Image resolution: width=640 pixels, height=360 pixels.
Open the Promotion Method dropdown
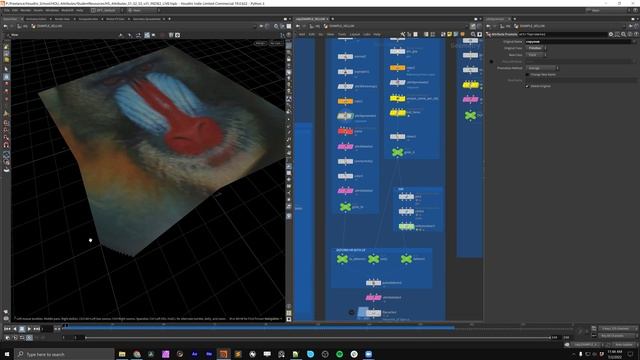(542, 68)
